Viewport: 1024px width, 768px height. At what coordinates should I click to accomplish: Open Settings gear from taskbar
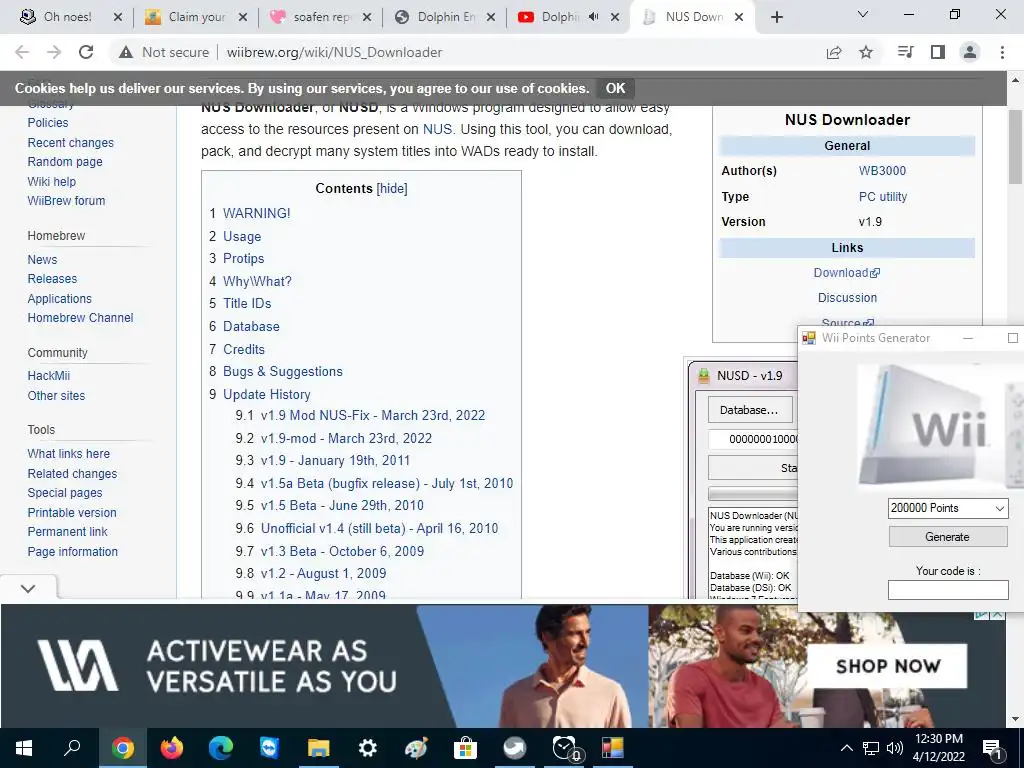point(368,748)
